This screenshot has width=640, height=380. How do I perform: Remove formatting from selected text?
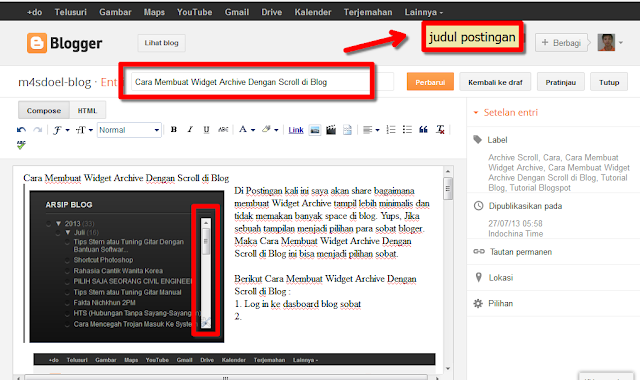pyautogui.click(x=440, y=129)
